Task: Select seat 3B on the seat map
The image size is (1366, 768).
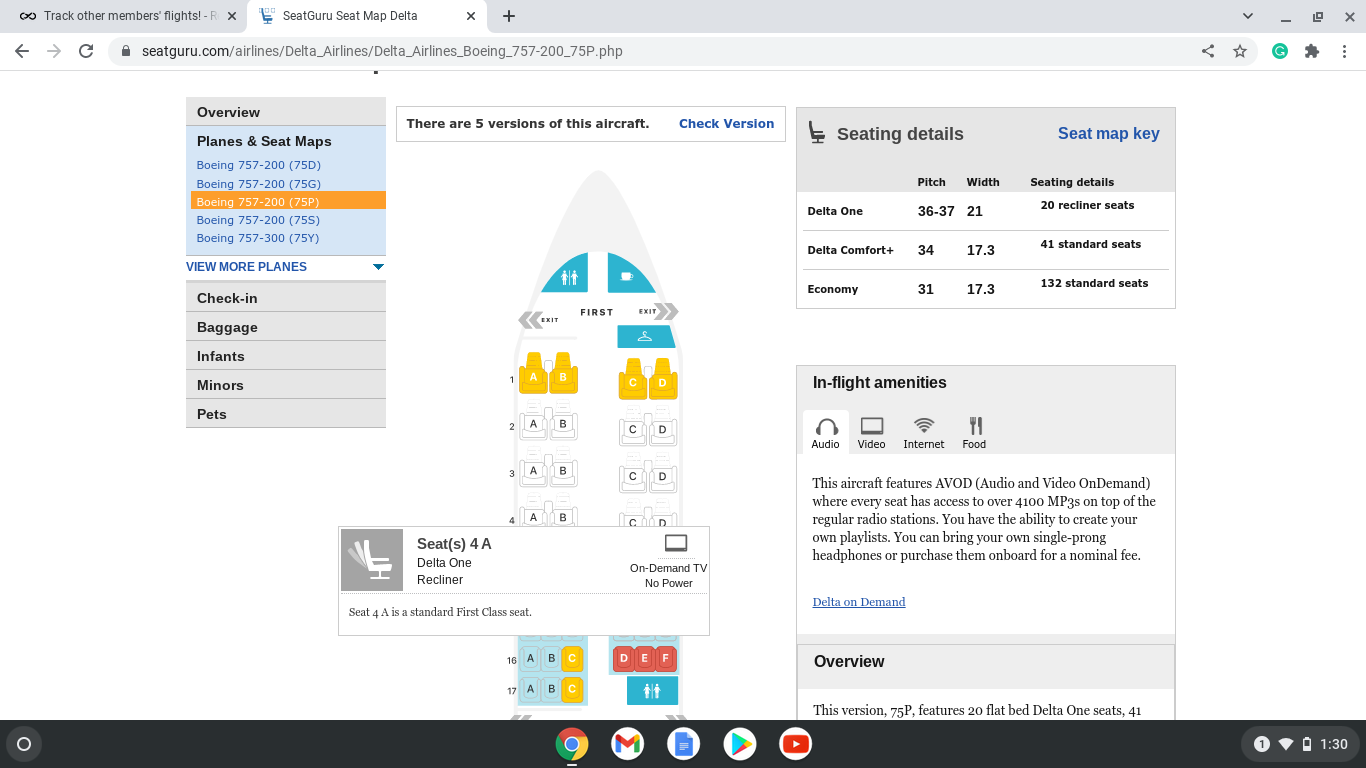Action: 563,471
